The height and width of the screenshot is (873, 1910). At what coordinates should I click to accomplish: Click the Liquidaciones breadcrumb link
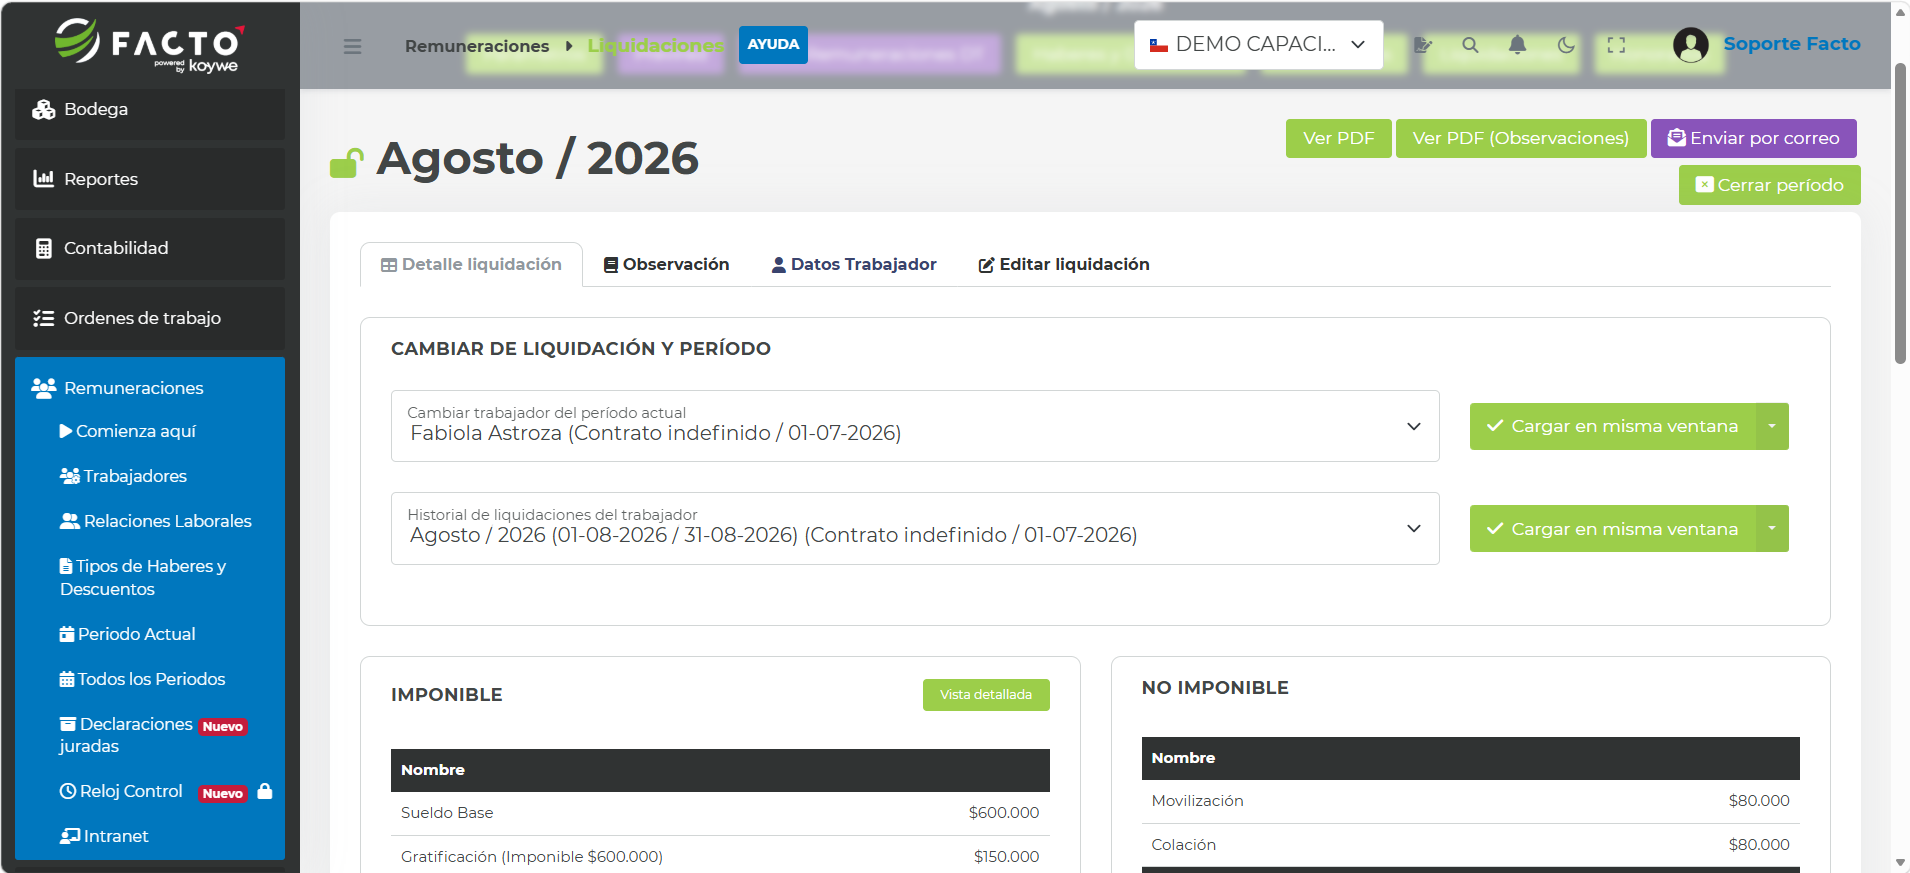[x=655, y=46]
